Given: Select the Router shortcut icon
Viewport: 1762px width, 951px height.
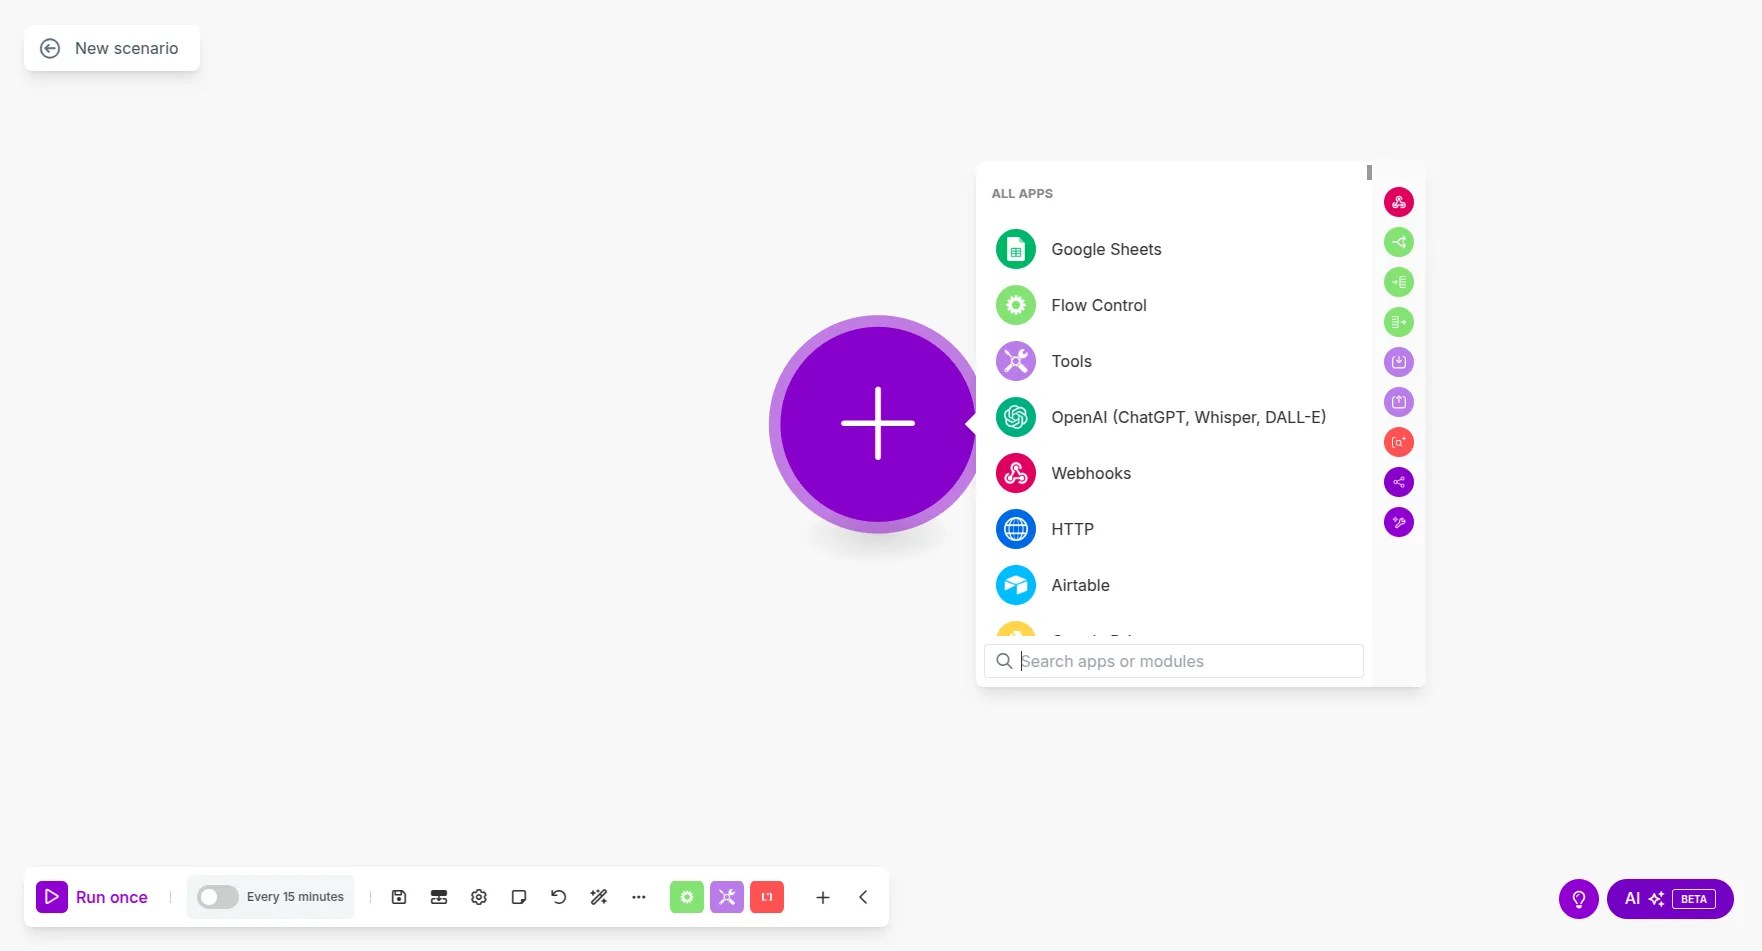Looking at the screenshot, I should point(1399,242).
